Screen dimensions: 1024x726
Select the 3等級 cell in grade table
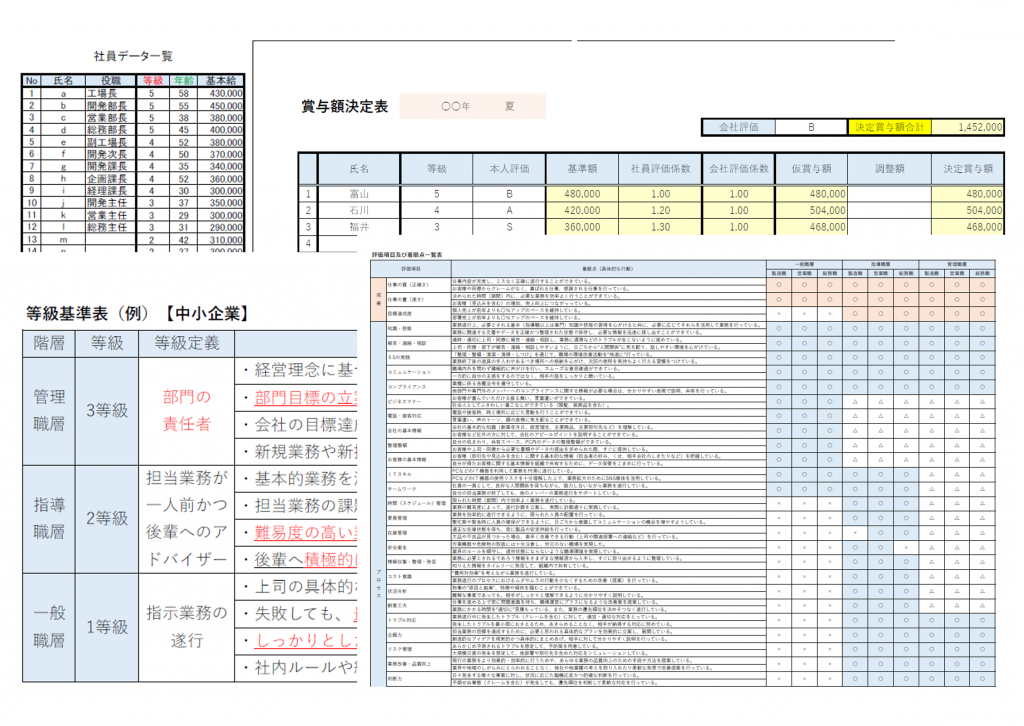point(105,409)
